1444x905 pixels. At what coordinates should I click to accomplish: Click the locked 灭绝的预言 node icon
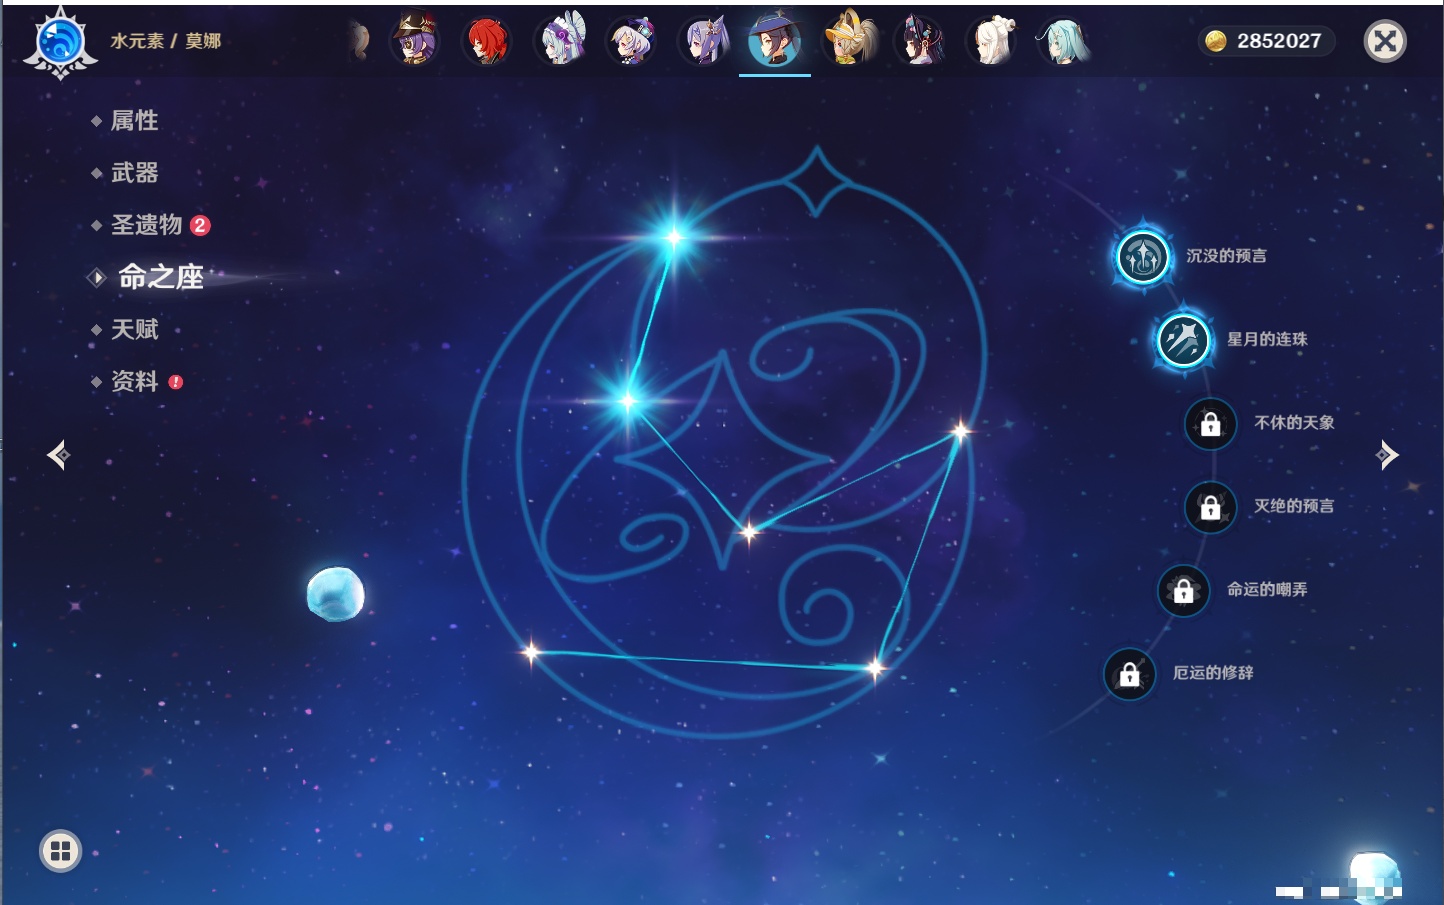(1211, 507)
